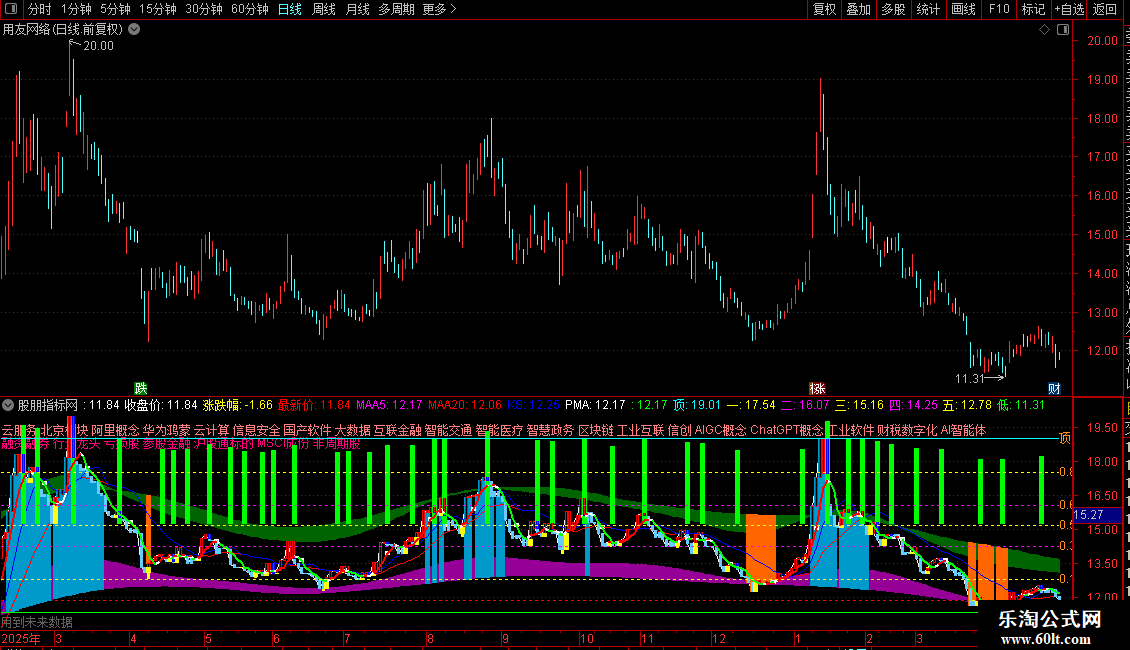1130x650 pixels.
Task: Switch to the 5分钟 period tab
Action: [x=115, y=9]
